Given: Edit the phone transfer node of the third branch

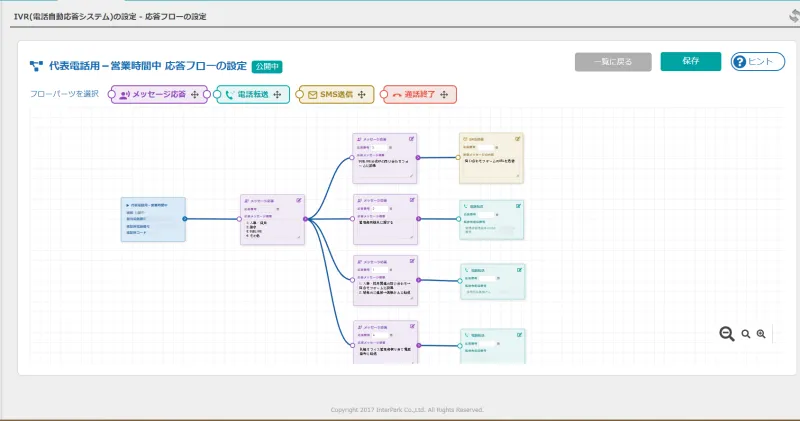Looking at the screenshot, I should pos(519,270).
